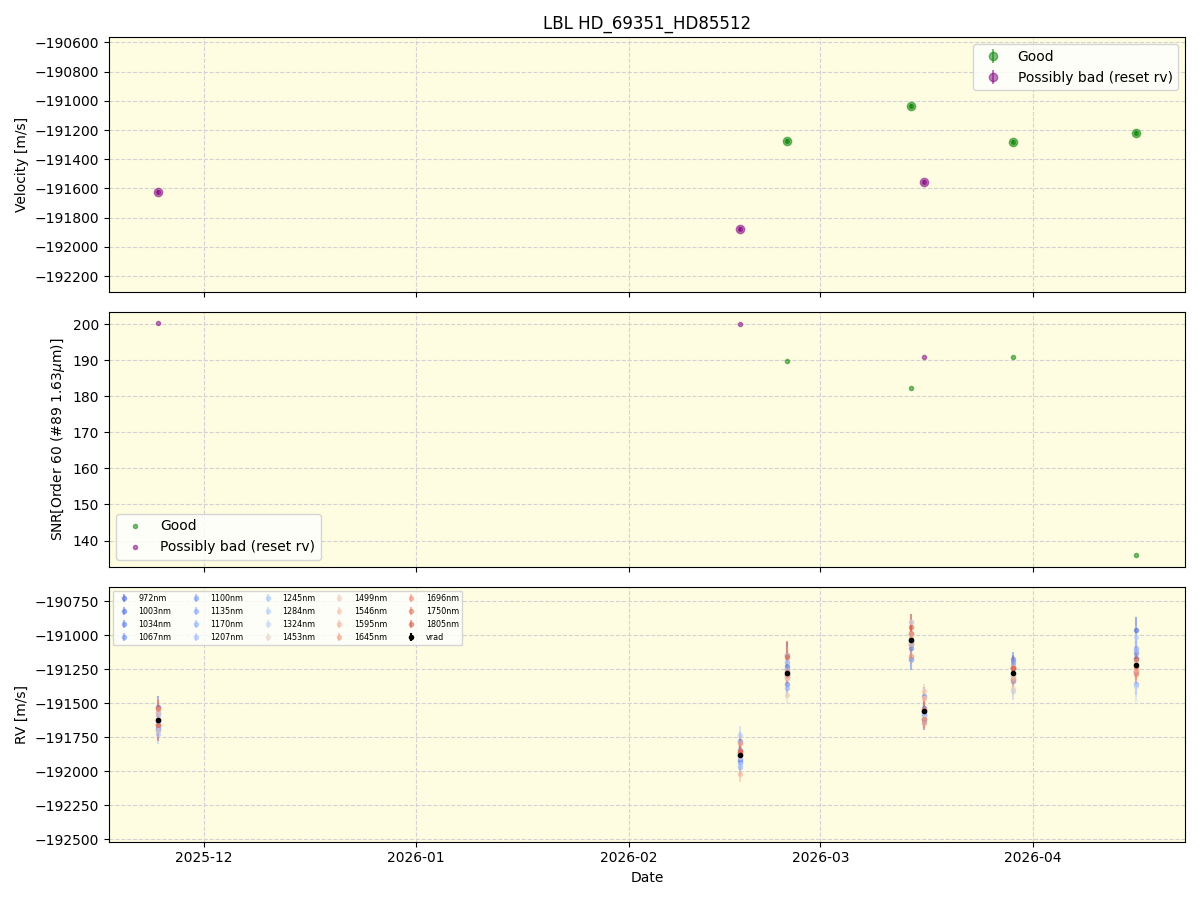Click the black vrad point in November 2025
Screen dimensions: 1200x900
pos(158,720)
